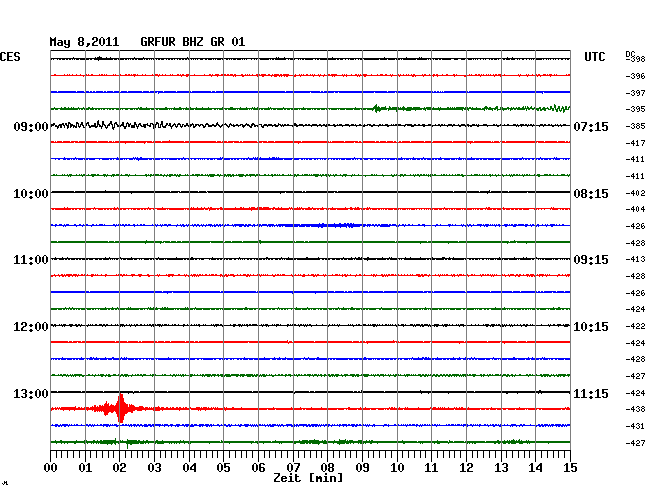Image resolution: width=650 pixels, height=494 pixels.
Task: Click the '08:15' UTC time label
Action: (591, 194)
